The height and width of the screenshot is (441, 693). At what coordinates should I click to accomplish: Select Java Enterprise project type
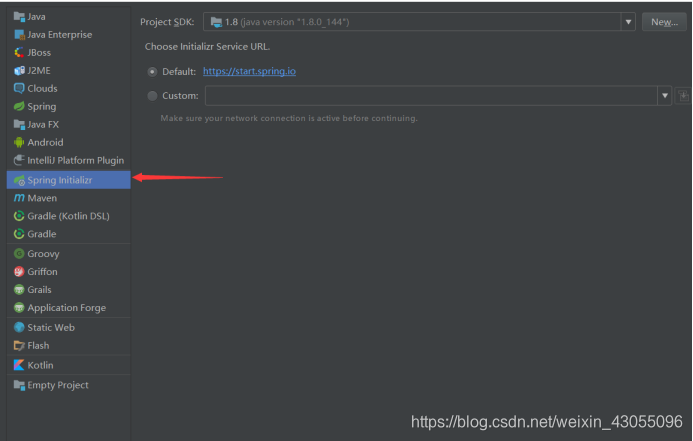click(x=69, y=35)
